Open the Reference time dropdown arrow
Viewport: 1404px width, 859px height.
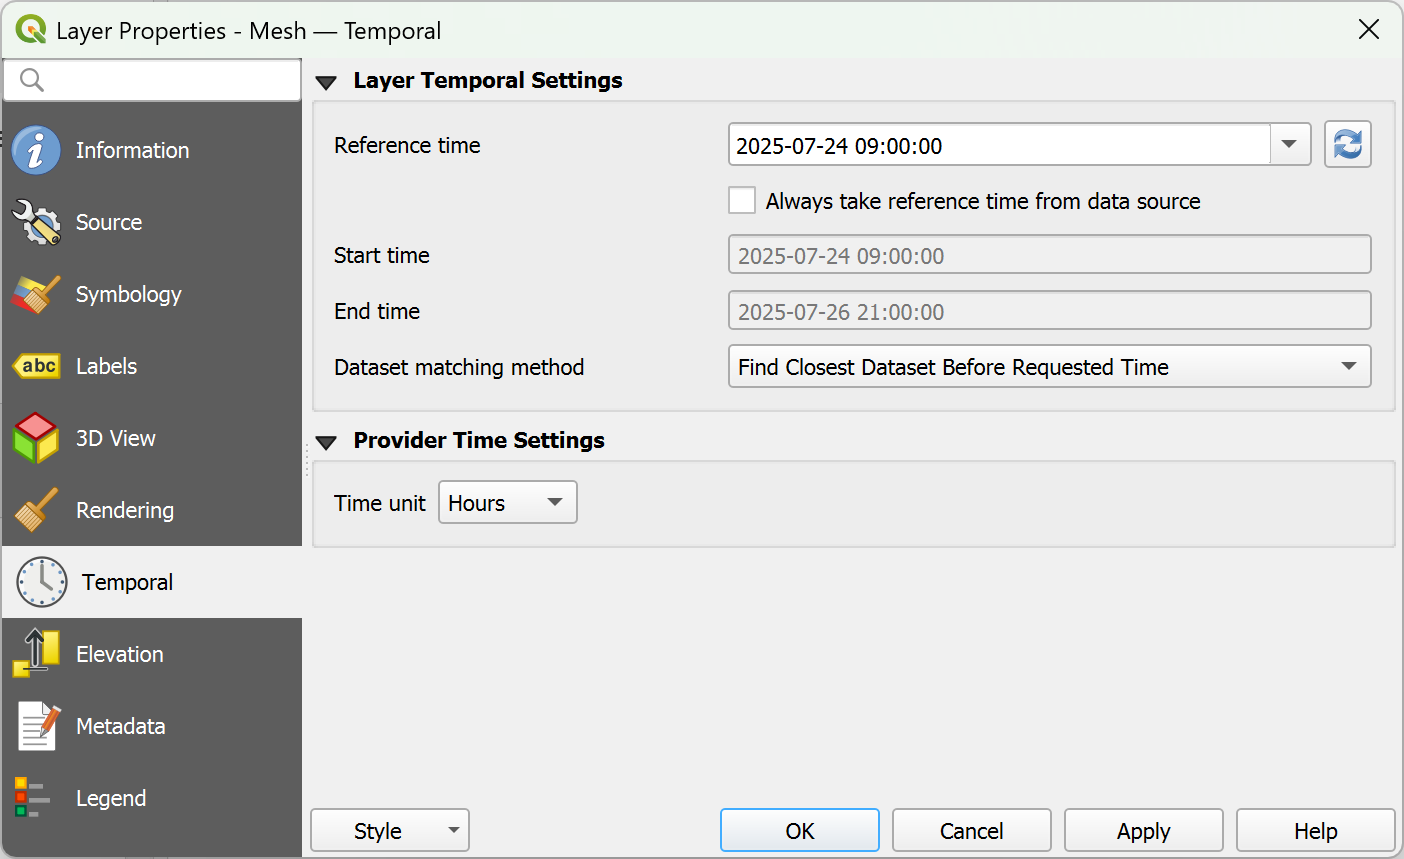click(1290, 145)
